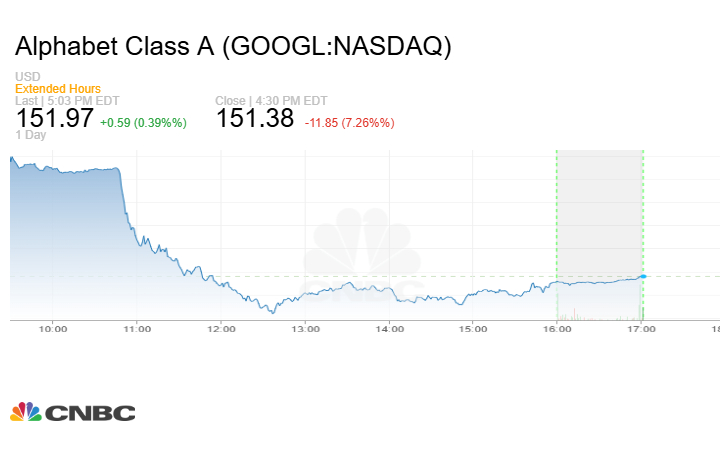Screen dimensions: 720x450
Task: Click the green +0.59 (0.39%) change
Action: 144,123
